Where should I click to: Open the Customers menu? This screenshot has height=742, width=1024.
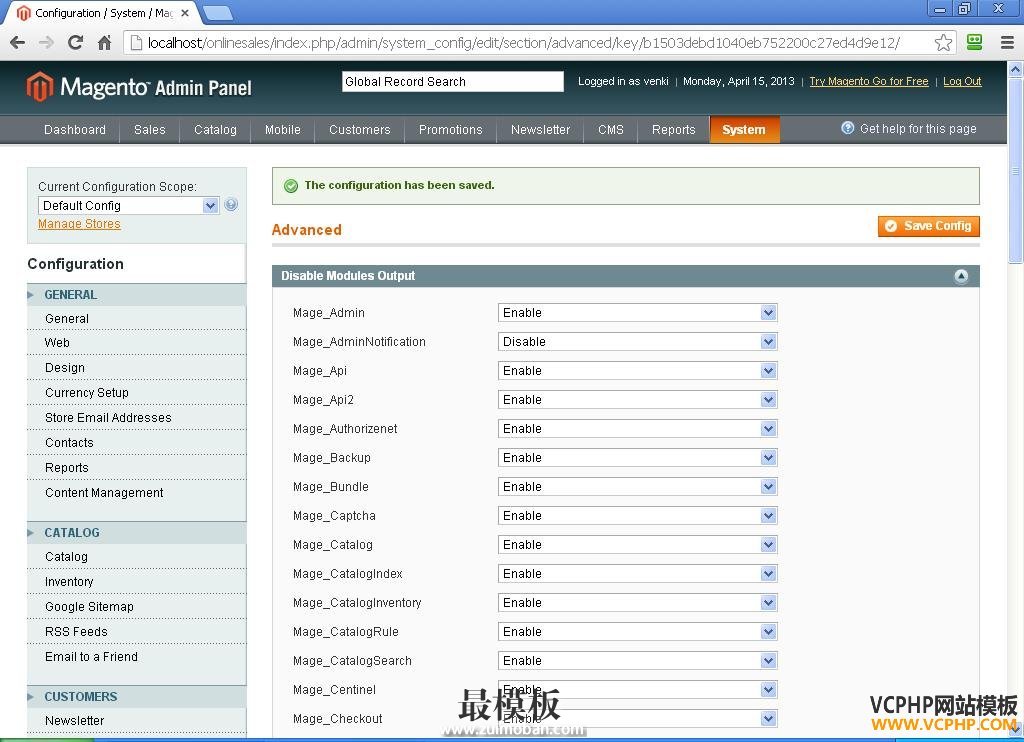(x=360, y=129)
